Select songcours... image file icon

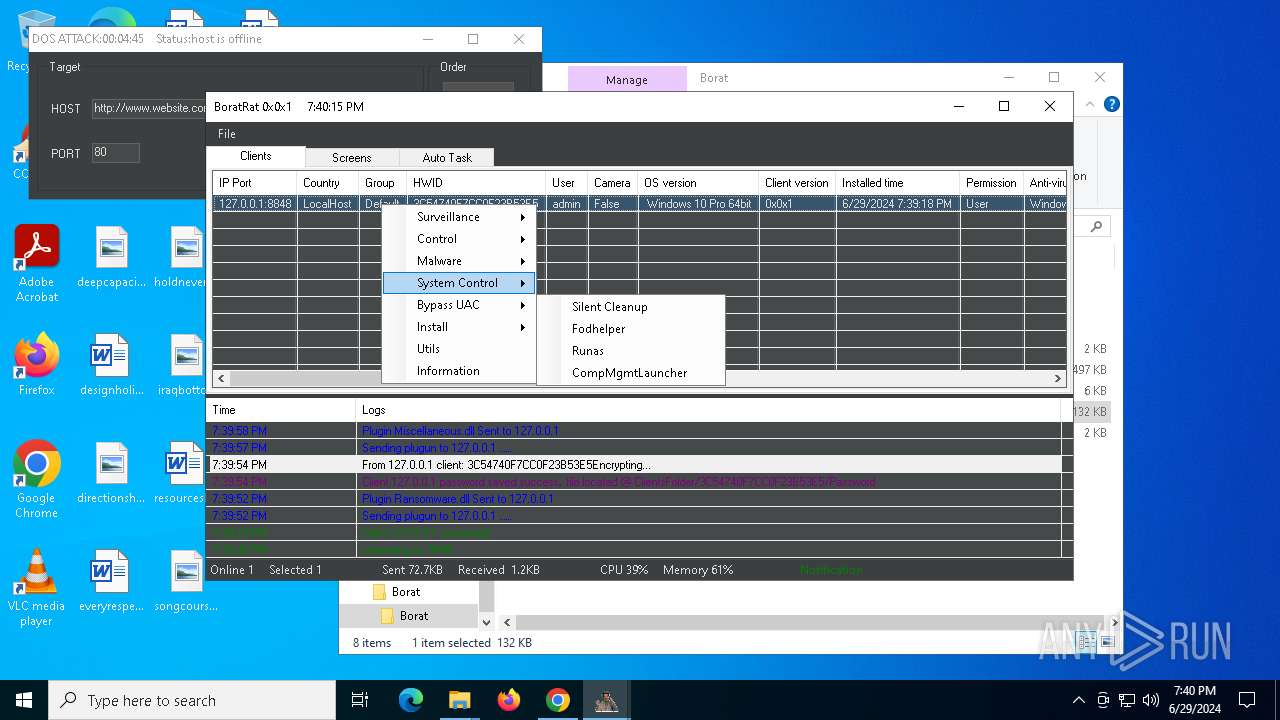[186, 581]
